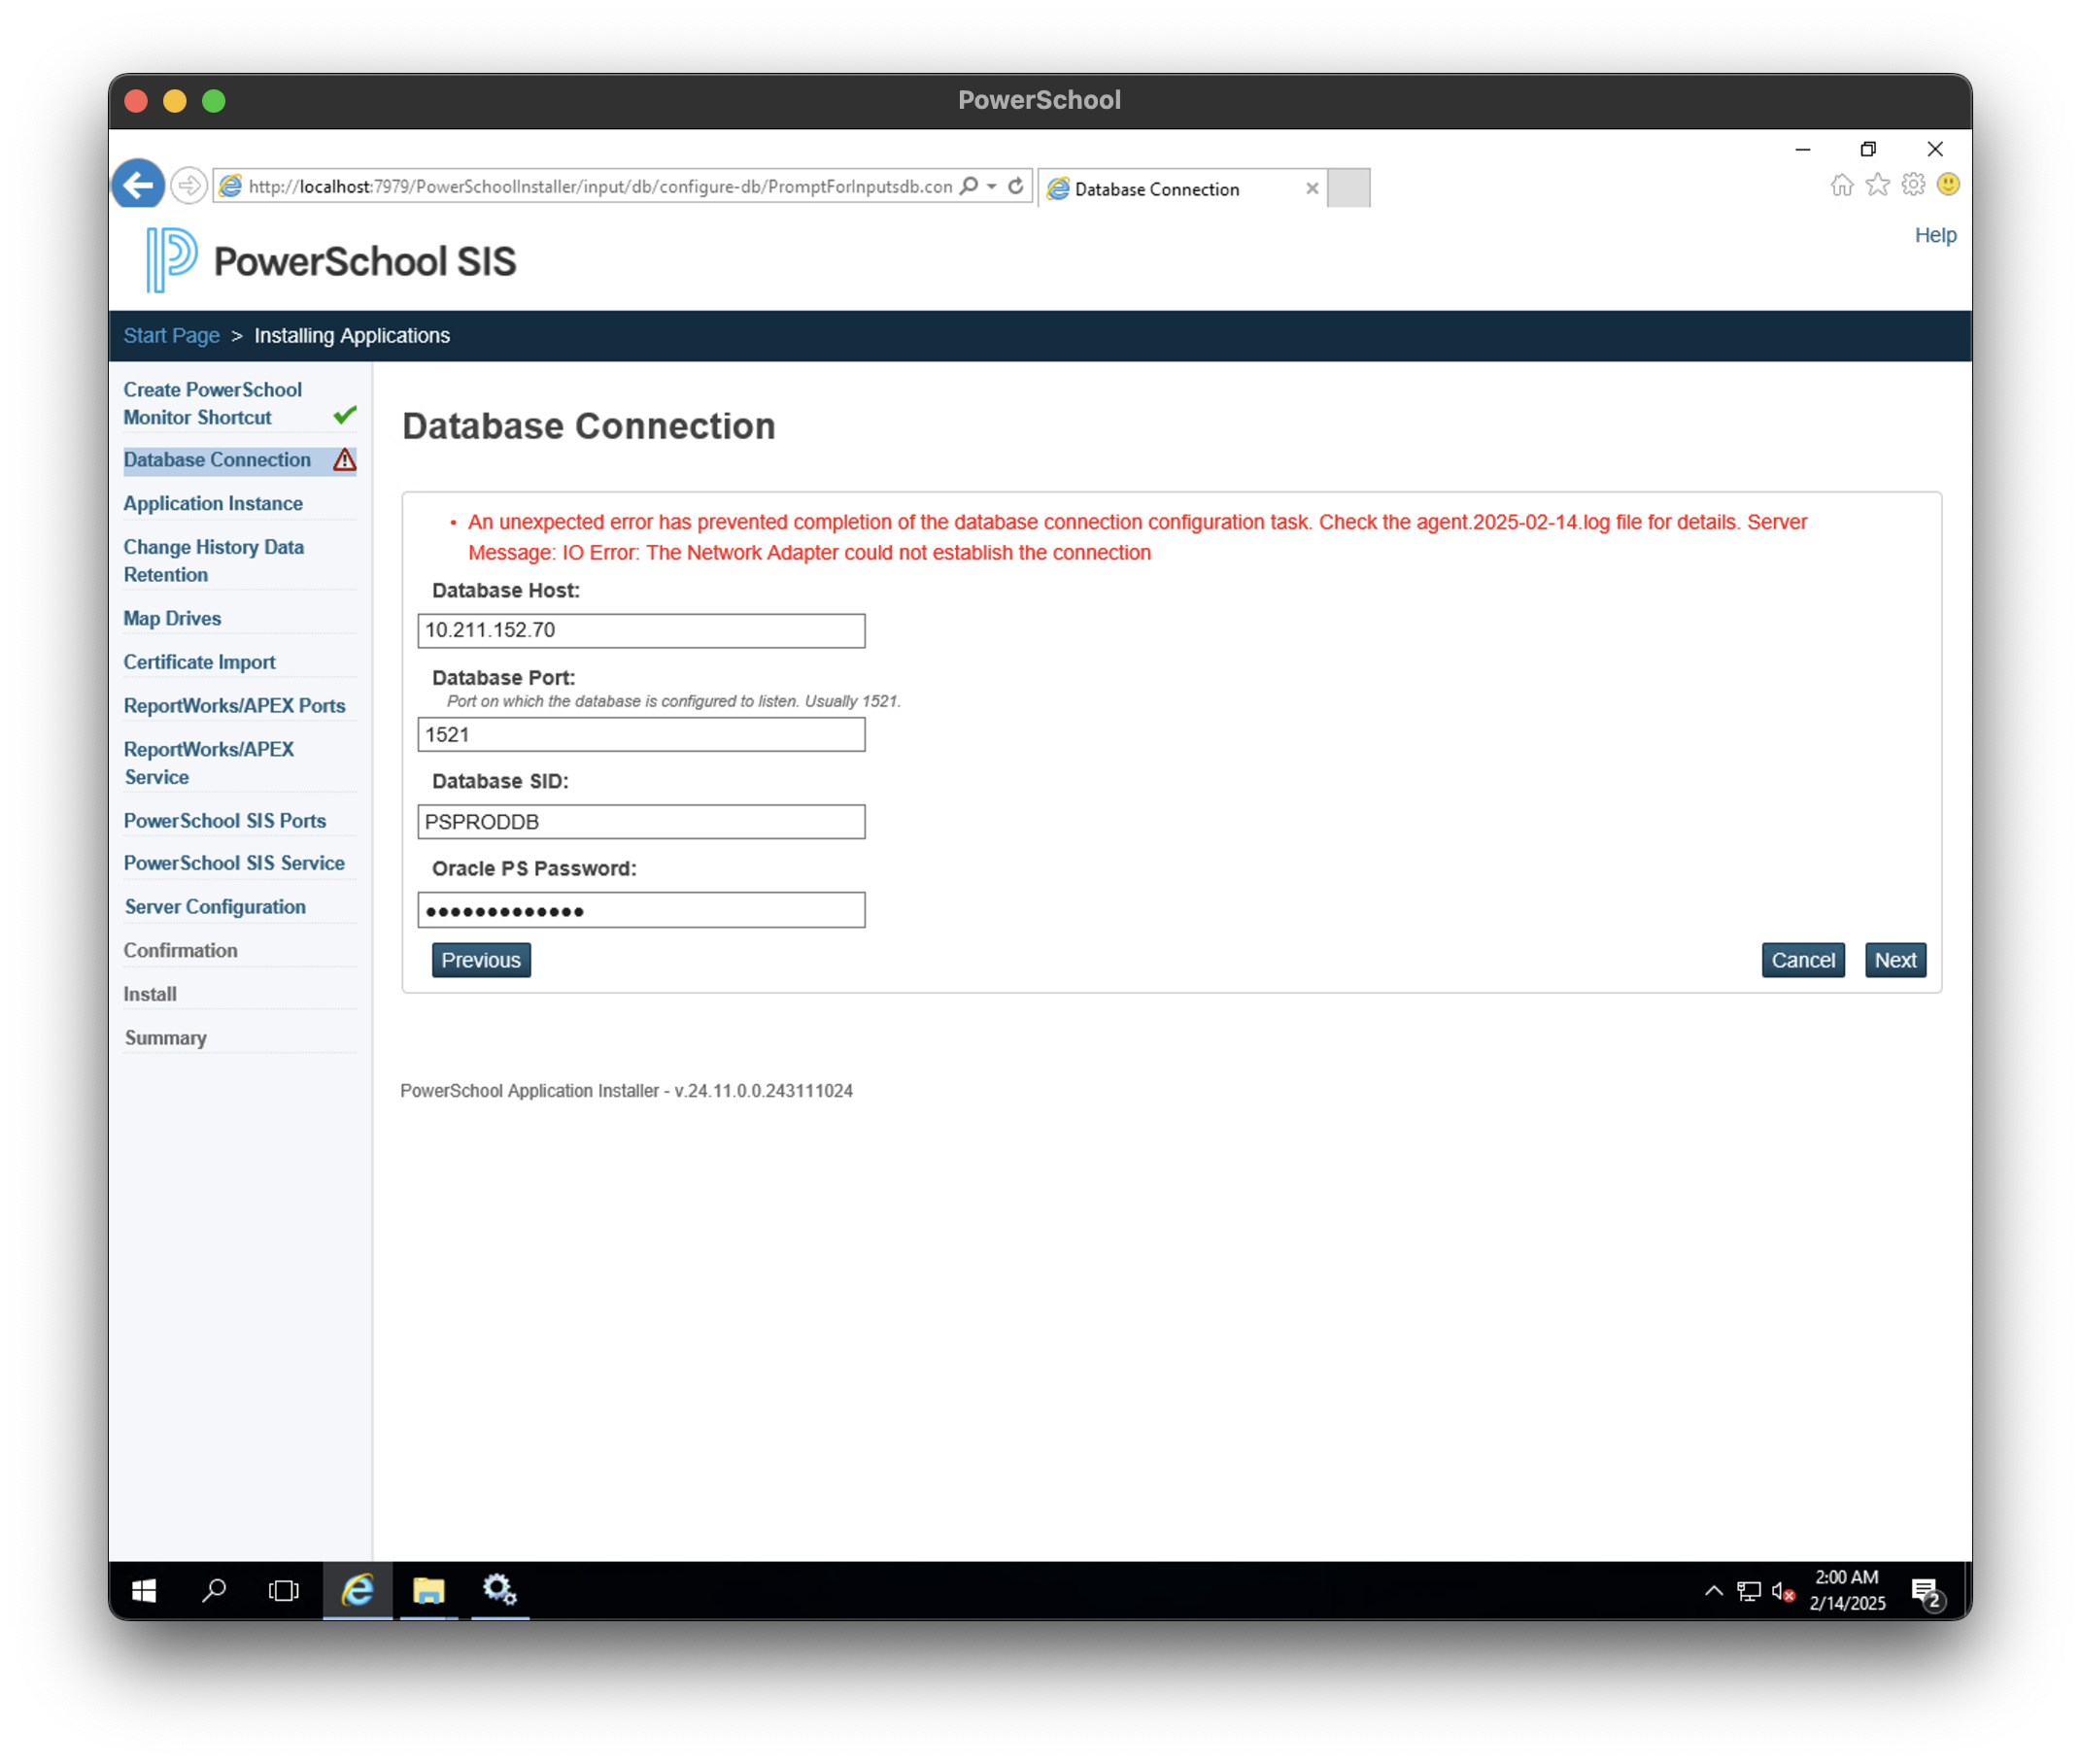Viewport: 2081px width, 1764px height.
Task: Click the PowerSchool SIS logo
Action: pyautogui.click(x=331, y=260)
